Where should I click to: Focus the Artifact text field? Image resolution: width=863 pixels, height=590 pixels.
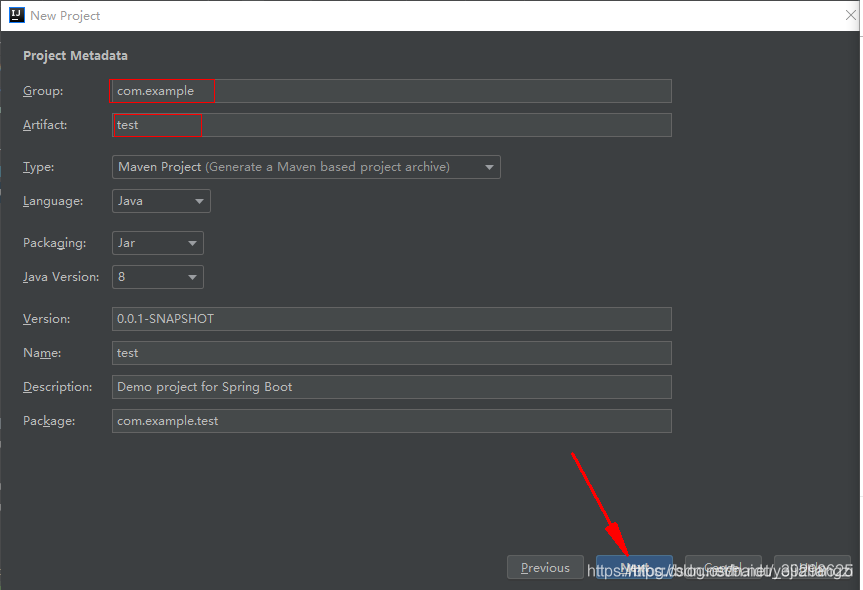pos(391,125)
